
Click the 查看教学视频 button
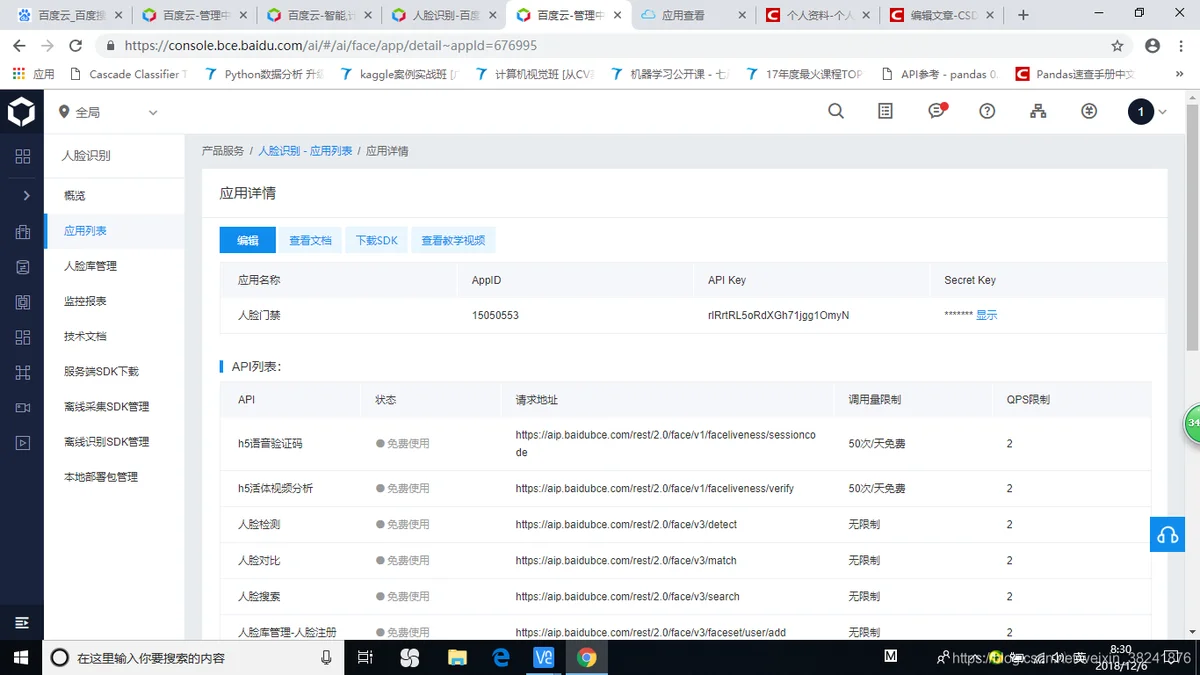tap(453, 240)
